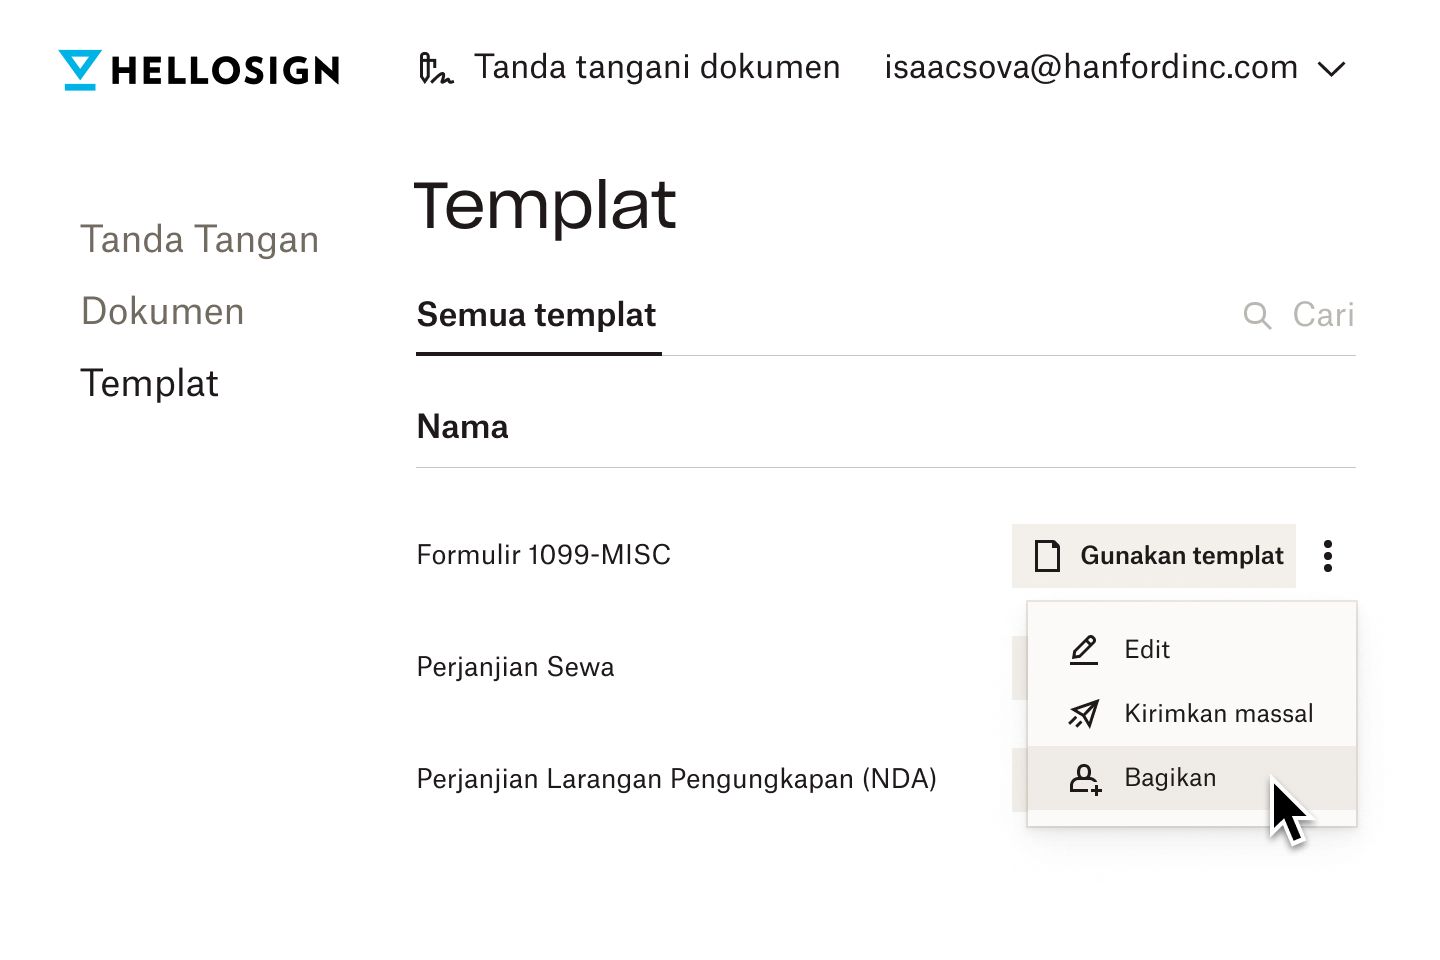Click the paper plane icon for Kirimkan massal
The width and height of the screenshot is (1440, 960).
(x=1083, y=714)
